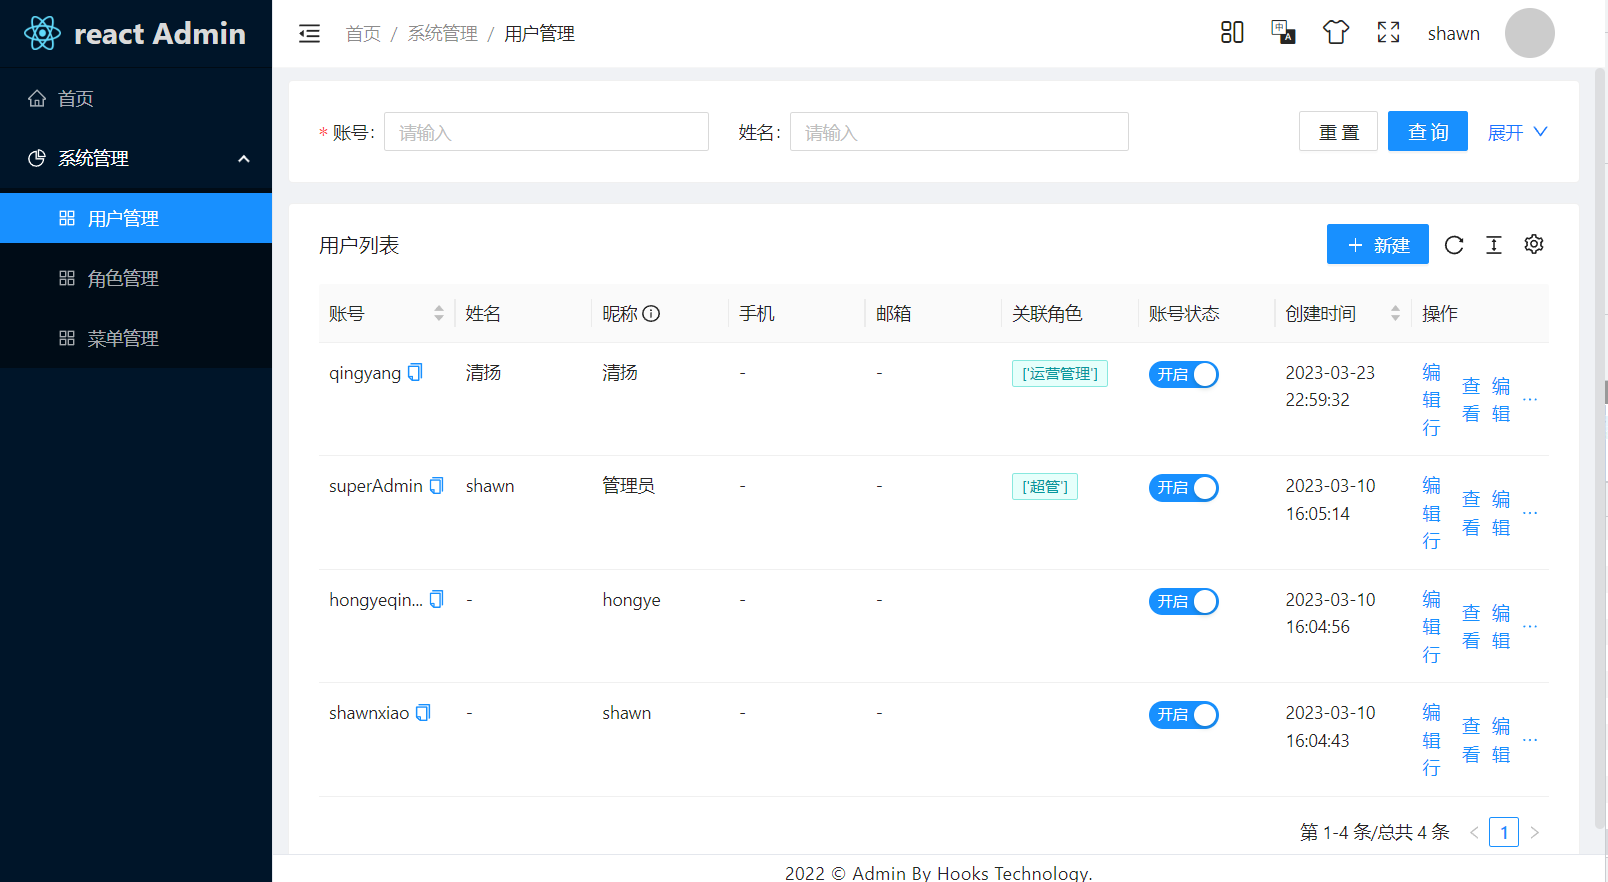This screenshot has width=1608, height=882.
Task: Open the 菜单管理 sidebar menu item
Action: (x=136, y=338)
